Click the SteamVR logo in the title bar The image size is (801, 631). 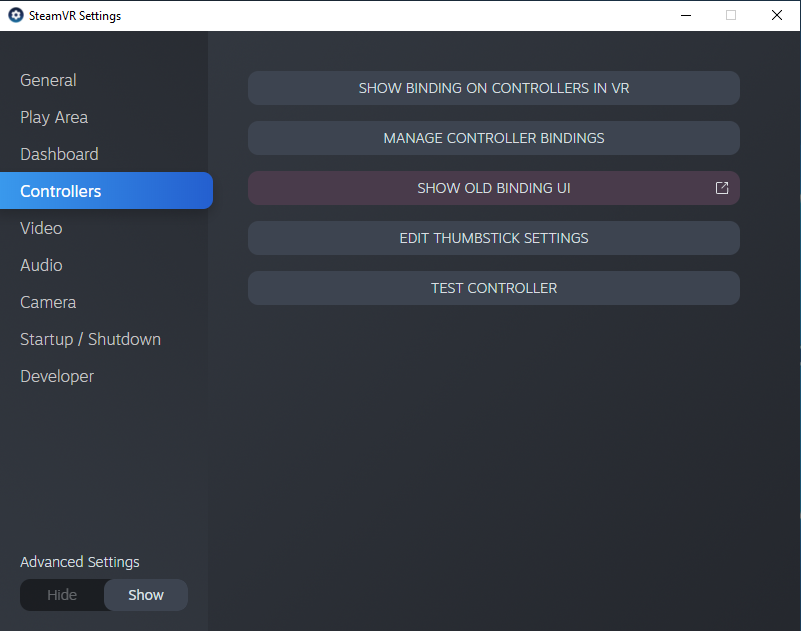(x=15, y=16)
